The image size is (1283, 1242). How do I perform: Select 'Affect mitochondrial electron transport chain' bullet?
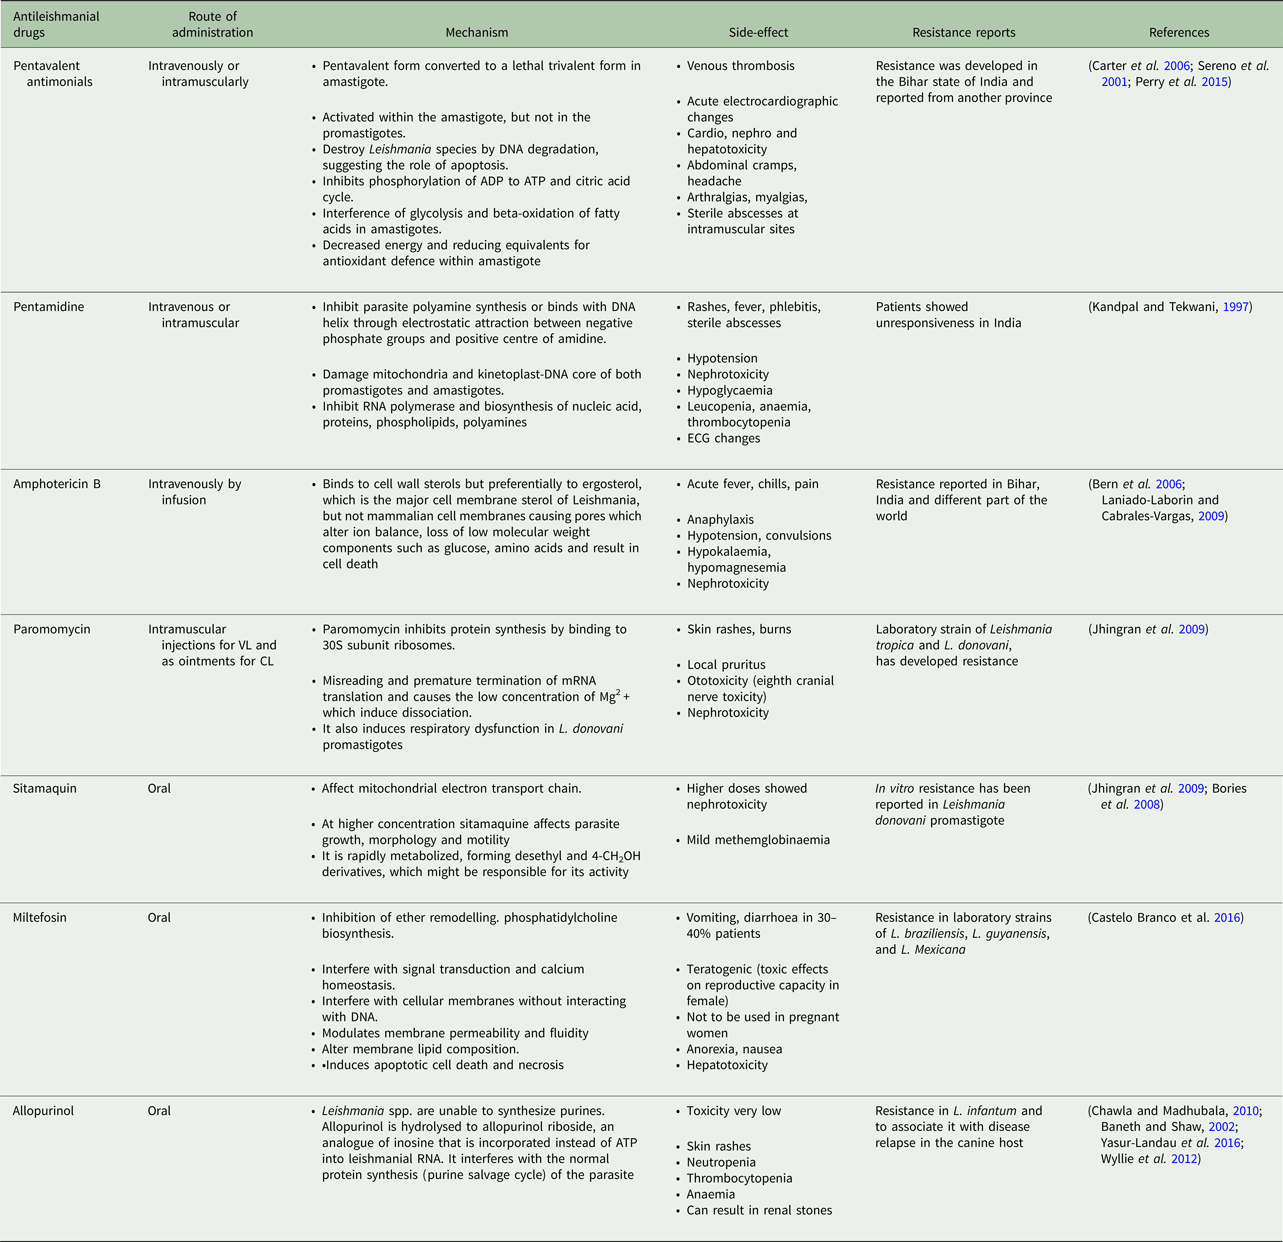click(x=450, y=789)
